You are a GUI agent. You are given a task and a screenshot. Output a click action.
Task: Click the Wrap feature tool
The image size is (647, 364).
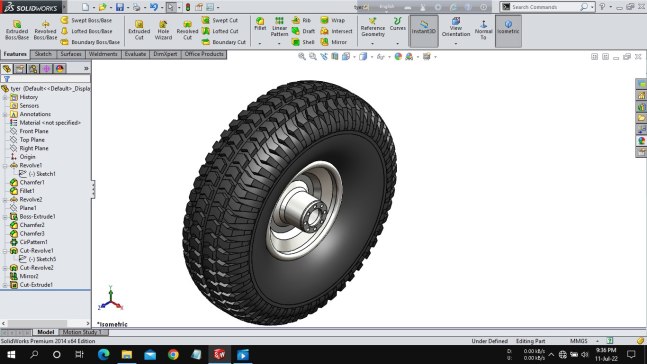333,20
